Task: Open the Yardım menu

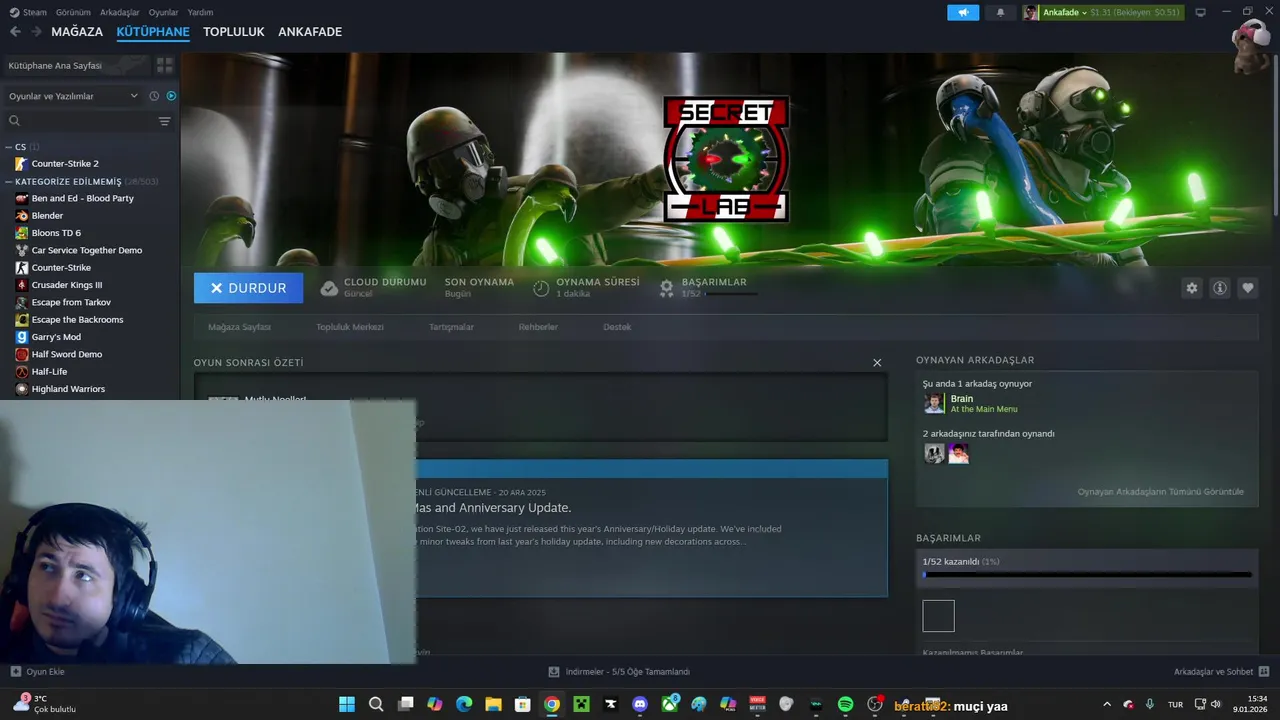Action: tap(200, 12)
